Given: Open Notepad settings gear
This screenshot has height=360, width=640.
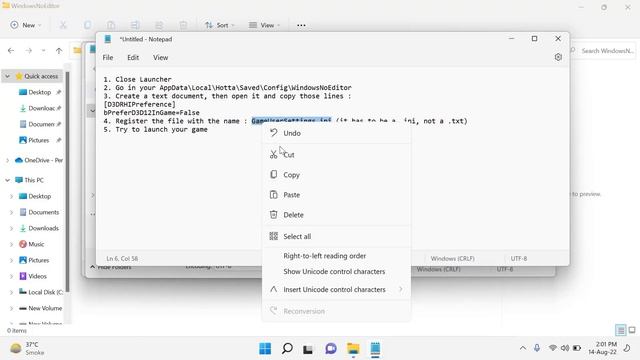Looking at the screenshot, I should (558, 57).
